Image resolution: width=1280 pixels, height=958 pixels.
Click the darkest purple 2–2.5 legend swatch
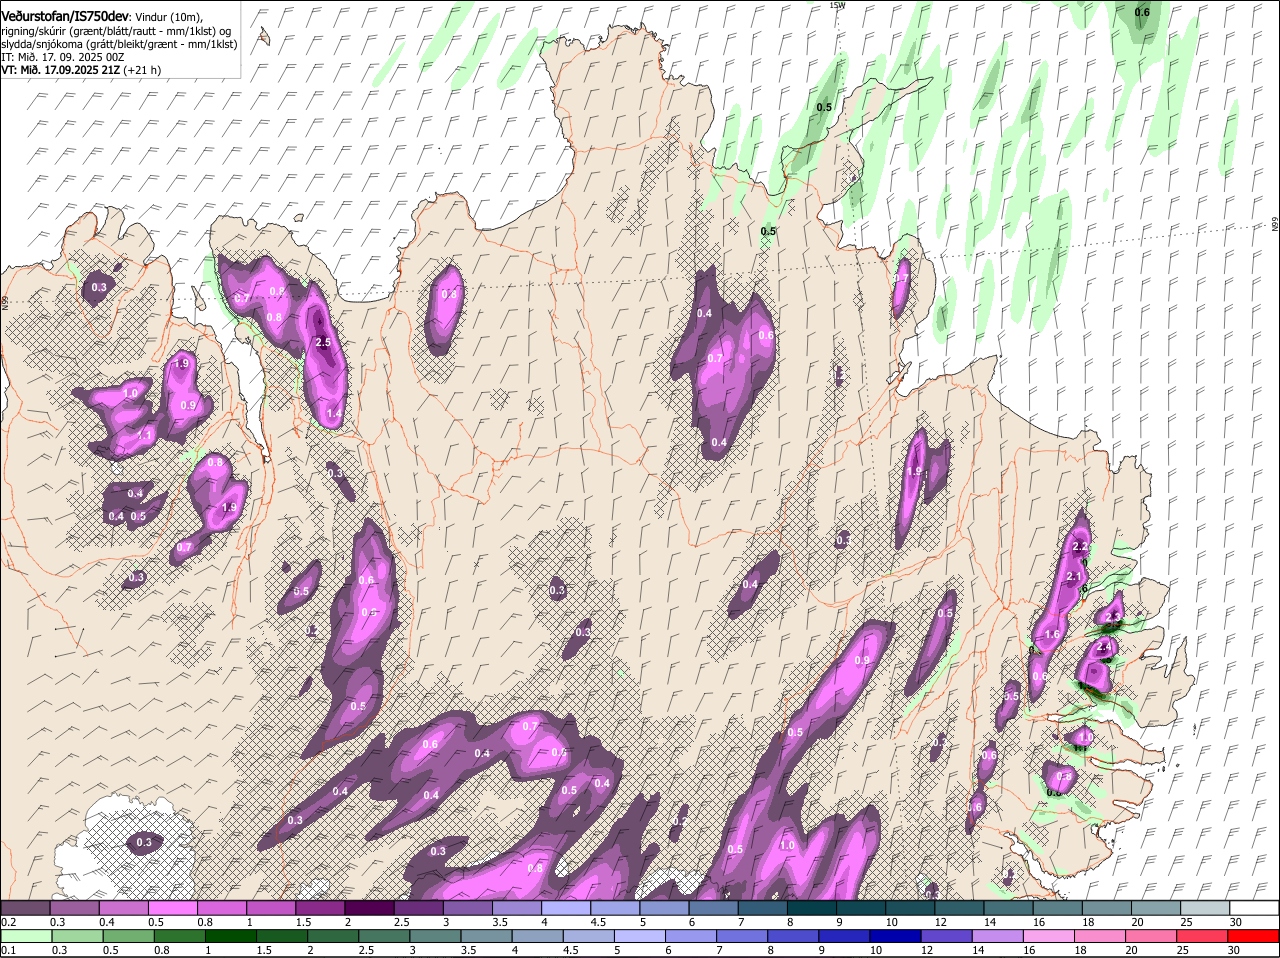click(x=369, y=908)
